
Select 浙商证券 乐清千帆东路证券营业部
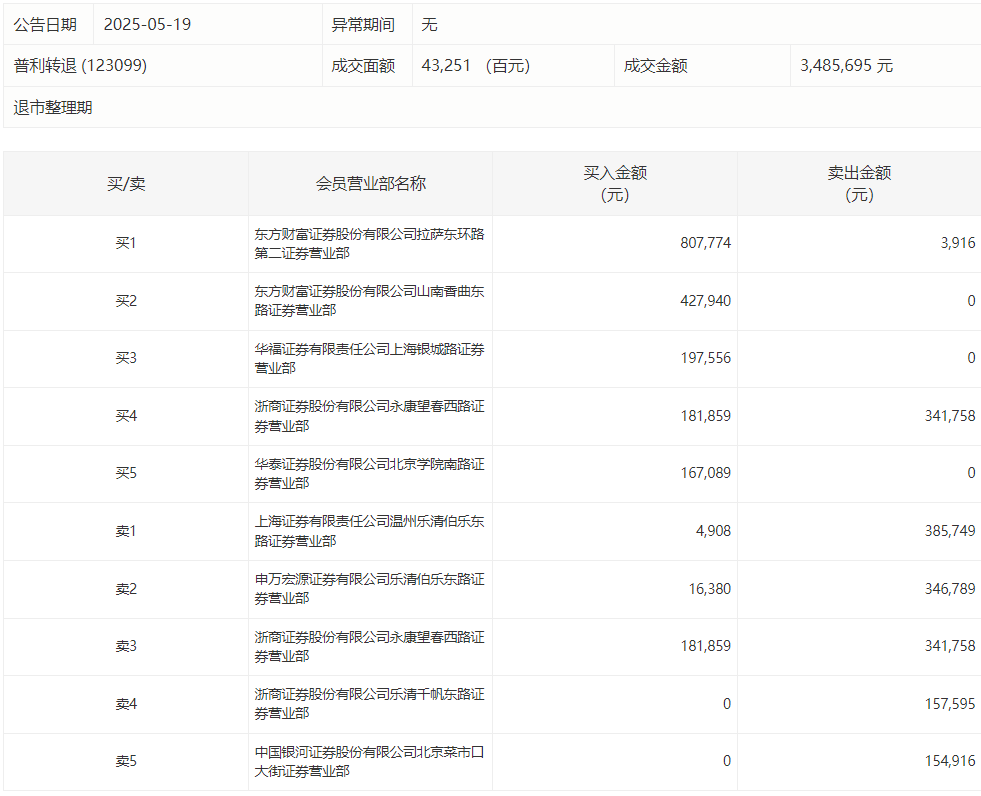point(369,704)
